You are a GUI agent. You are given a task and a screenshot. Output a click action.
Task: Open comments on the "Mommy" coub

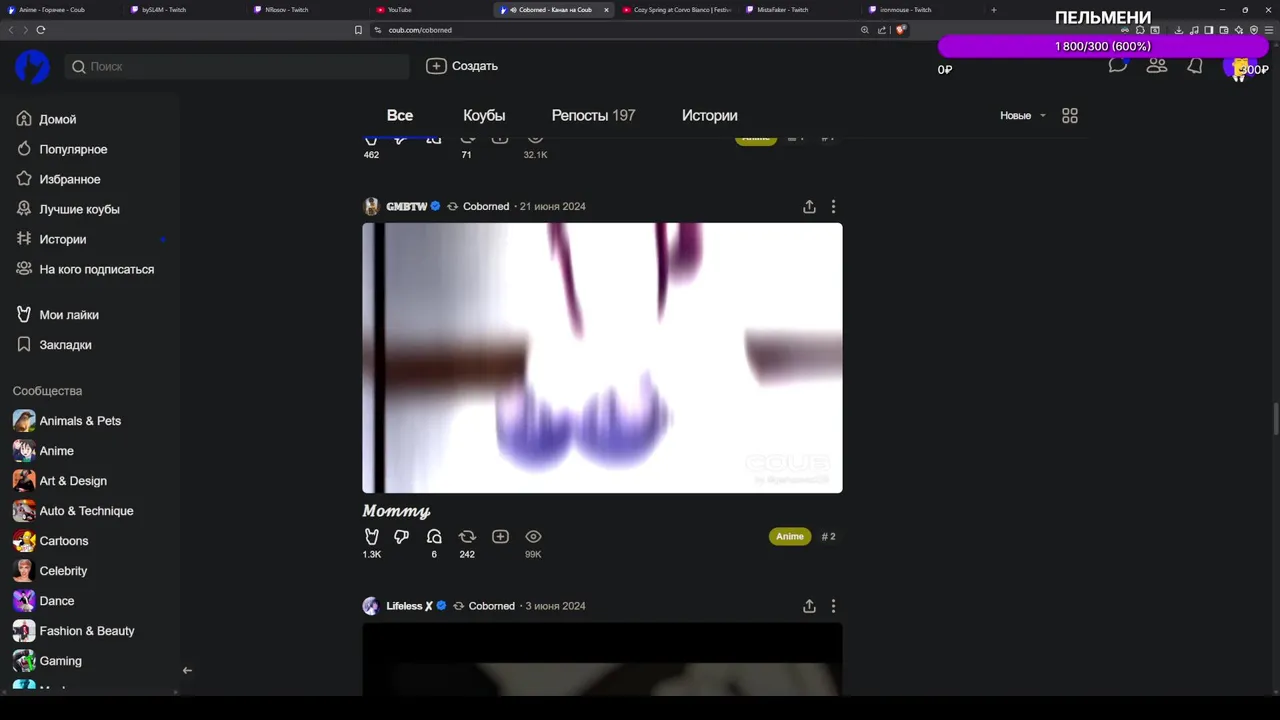tap(434, 537)
